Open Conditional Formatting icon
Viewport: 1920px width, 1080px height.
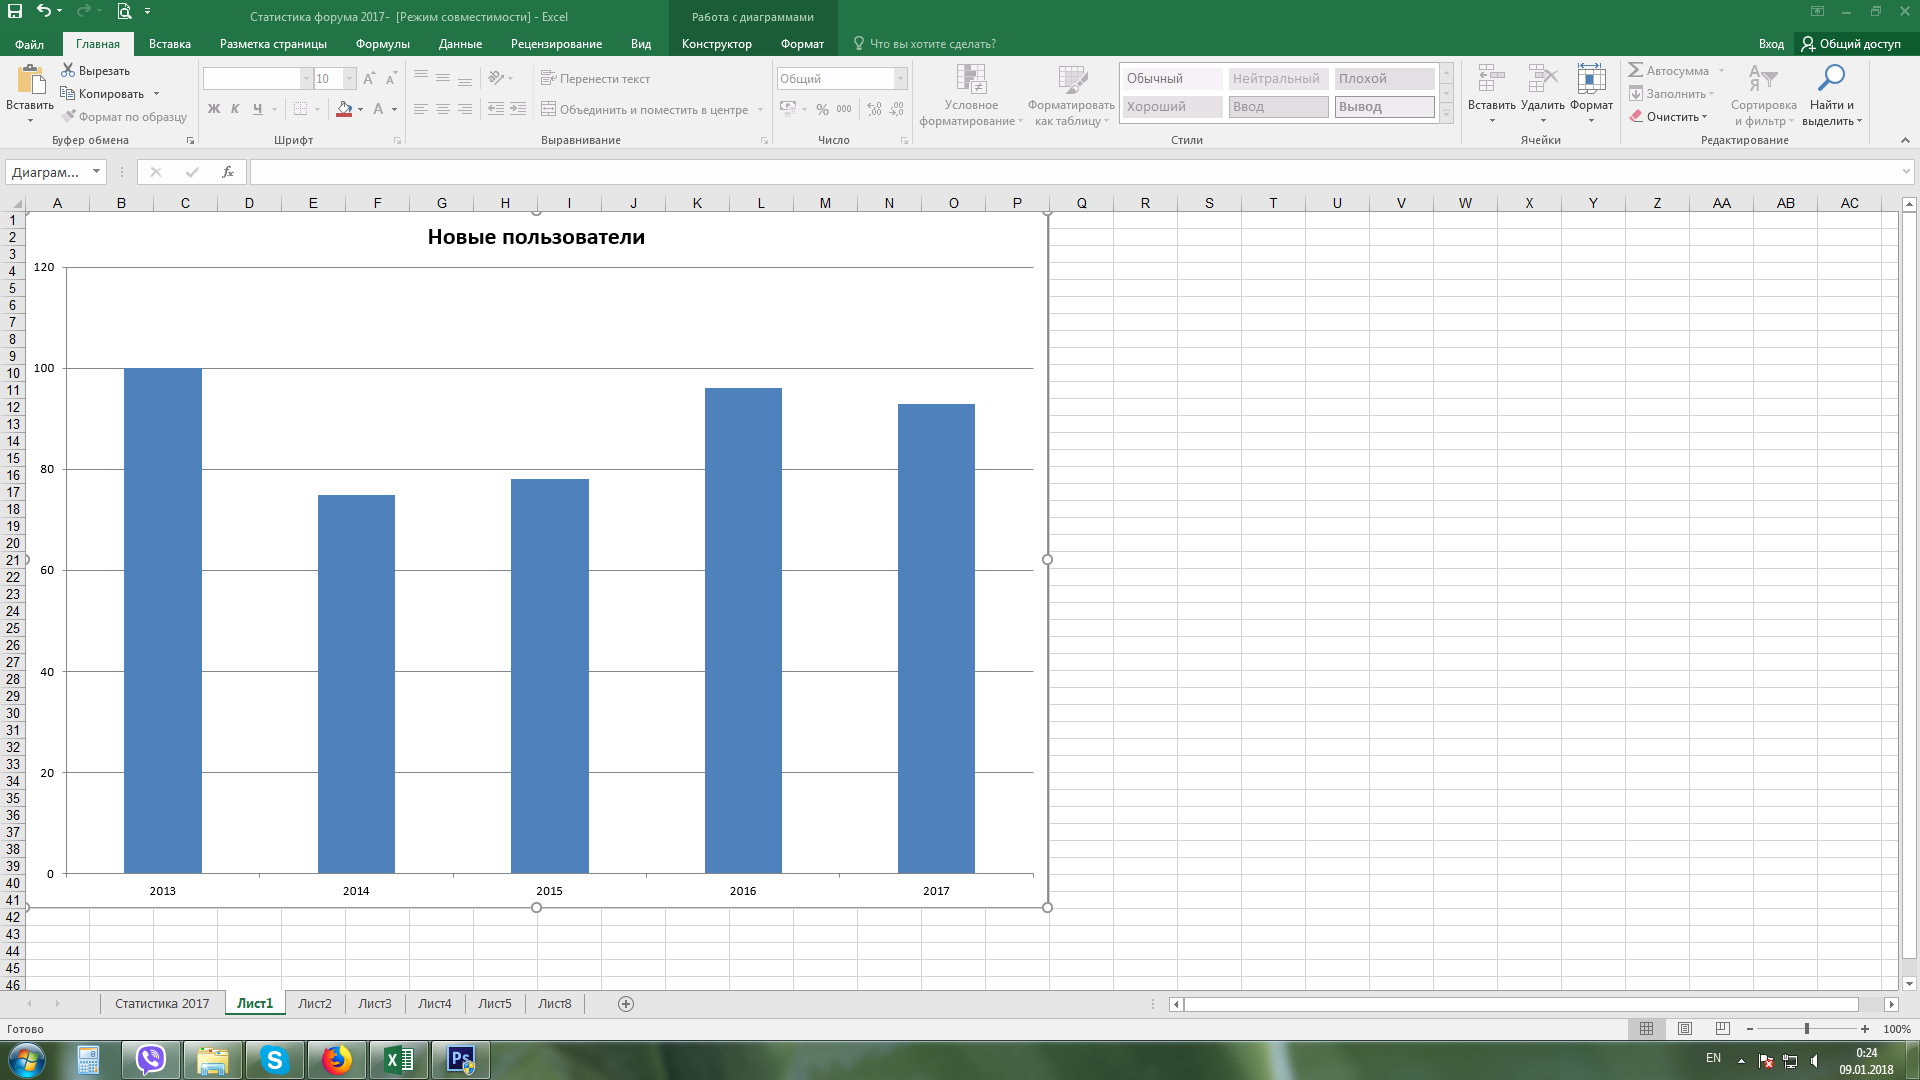[x=971, y=80]
